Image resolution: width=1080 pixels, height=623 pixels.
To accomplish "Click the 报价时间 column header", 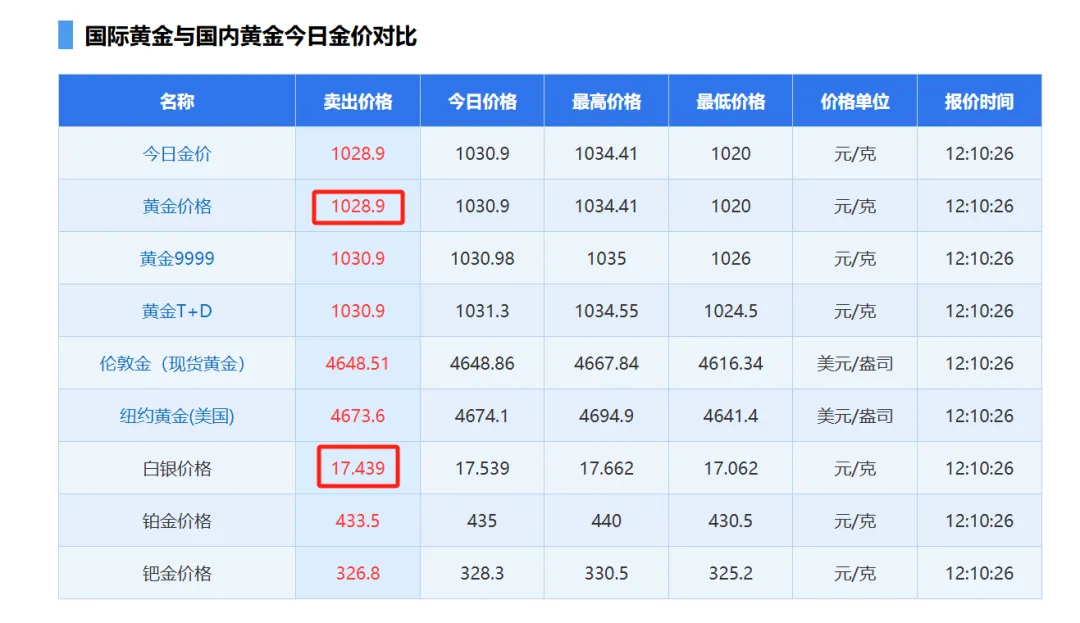I will pos(979,101).
